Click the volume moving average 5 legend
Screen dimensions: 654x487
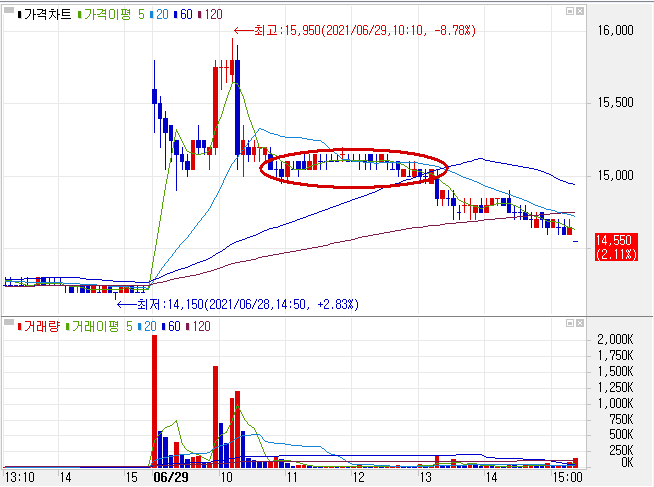coord(129,326)
